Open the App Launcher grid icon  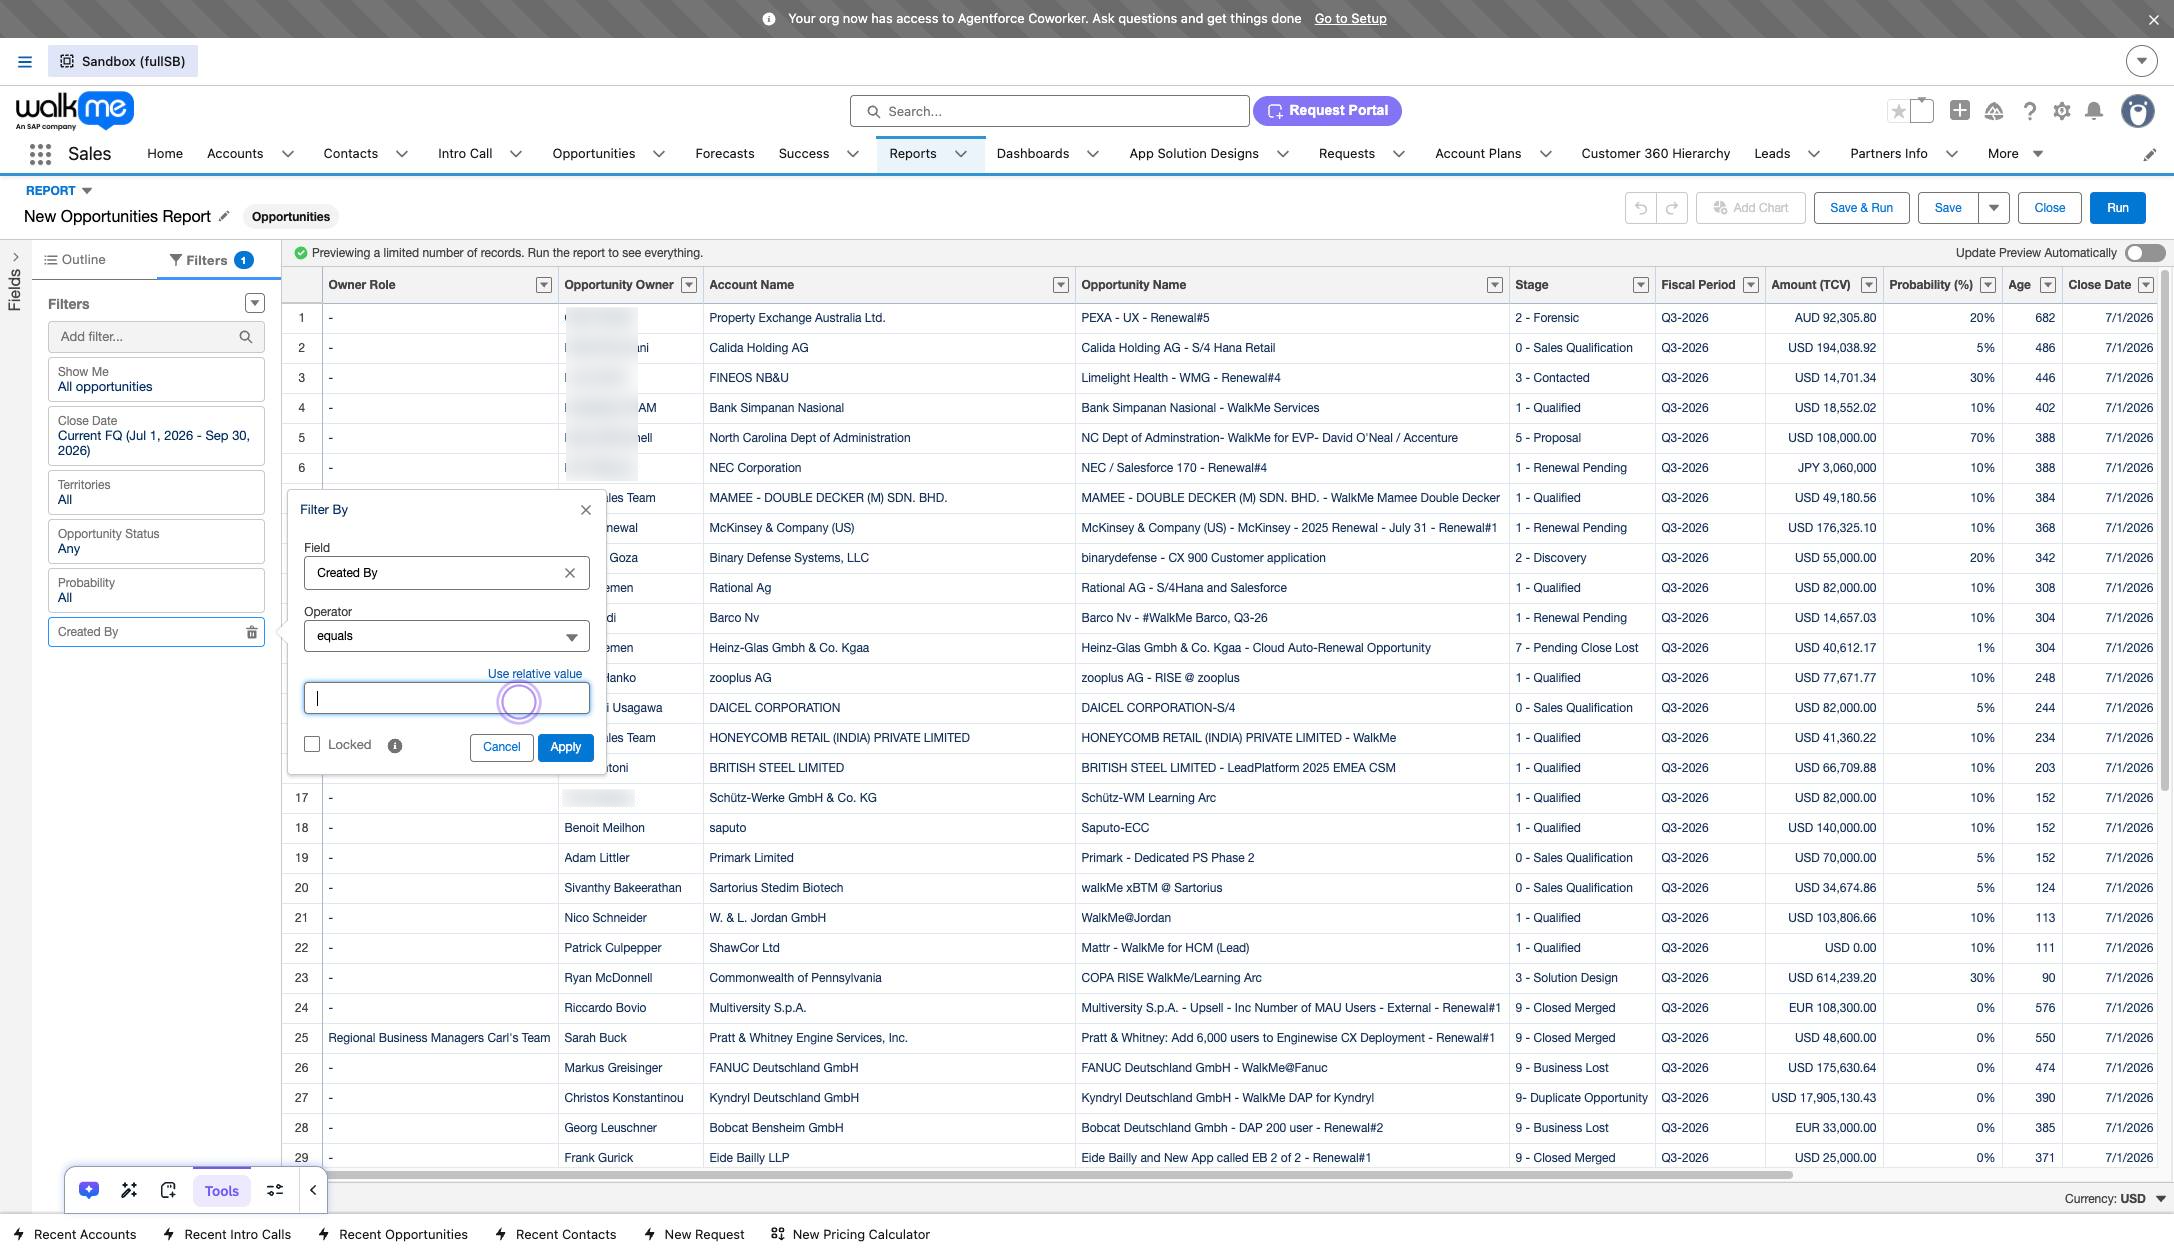[x=40, y=154]
